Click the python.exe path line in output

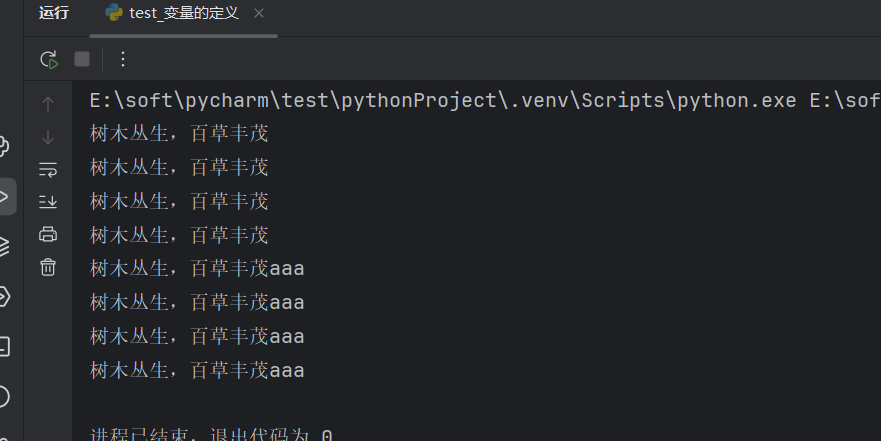point(480,100)
